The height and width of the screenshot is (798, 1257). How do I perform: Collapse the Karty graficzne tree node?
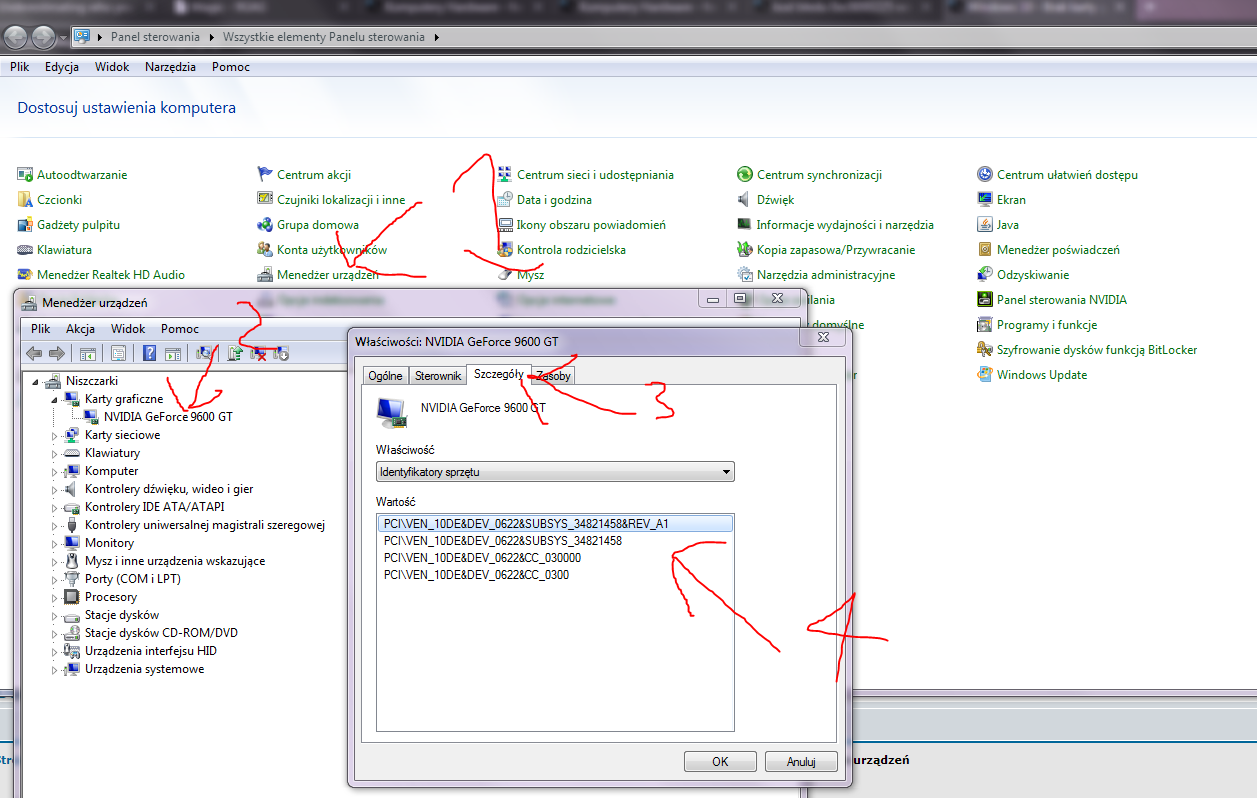55,399
